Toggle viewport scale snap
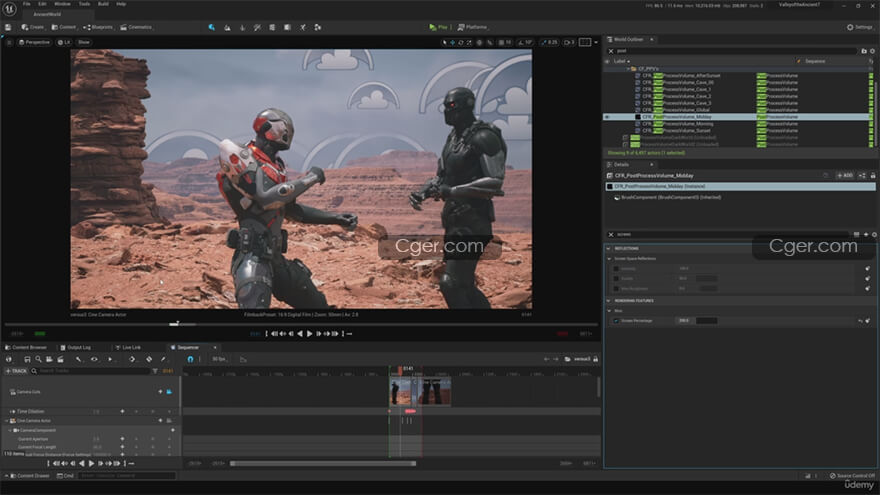 pos(549,42)
